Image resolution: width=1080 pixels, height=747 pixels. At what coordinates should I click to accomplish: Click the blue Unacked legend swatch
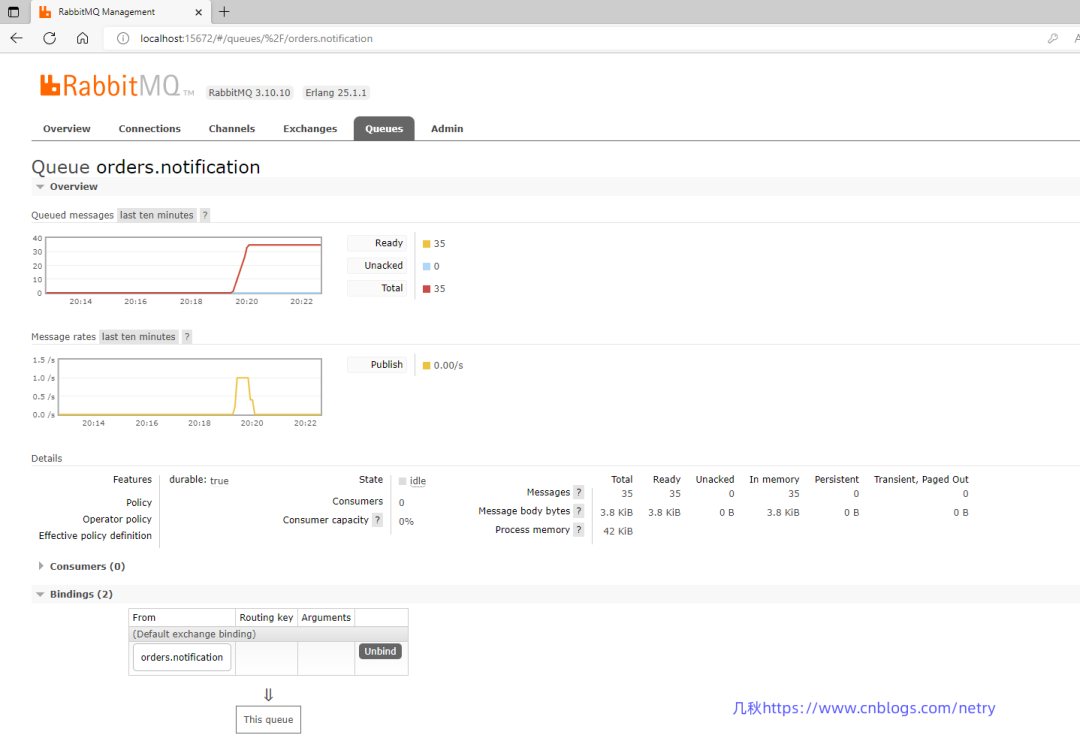pos(426,266)
